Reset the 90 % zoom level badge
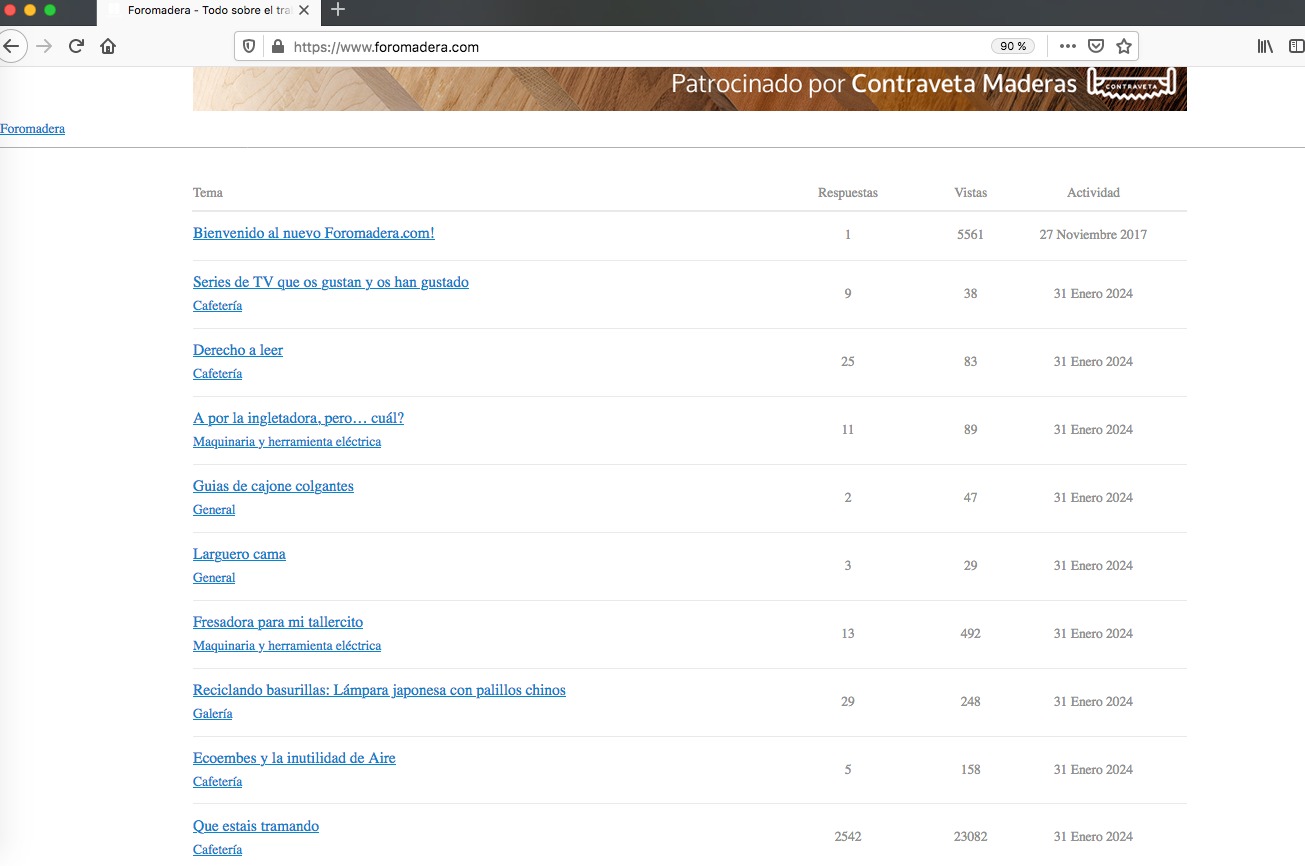 [1013, 46]
